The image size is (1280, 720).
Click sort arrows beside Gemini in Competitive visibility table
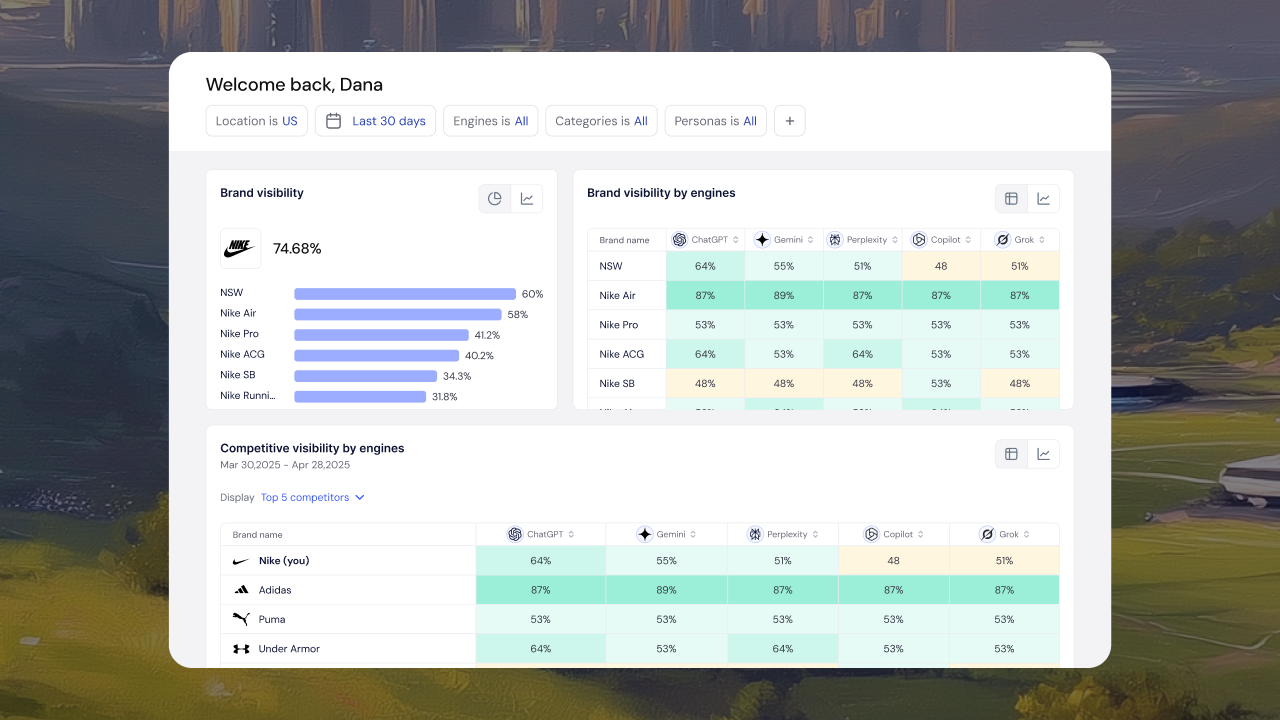point(693,535)
